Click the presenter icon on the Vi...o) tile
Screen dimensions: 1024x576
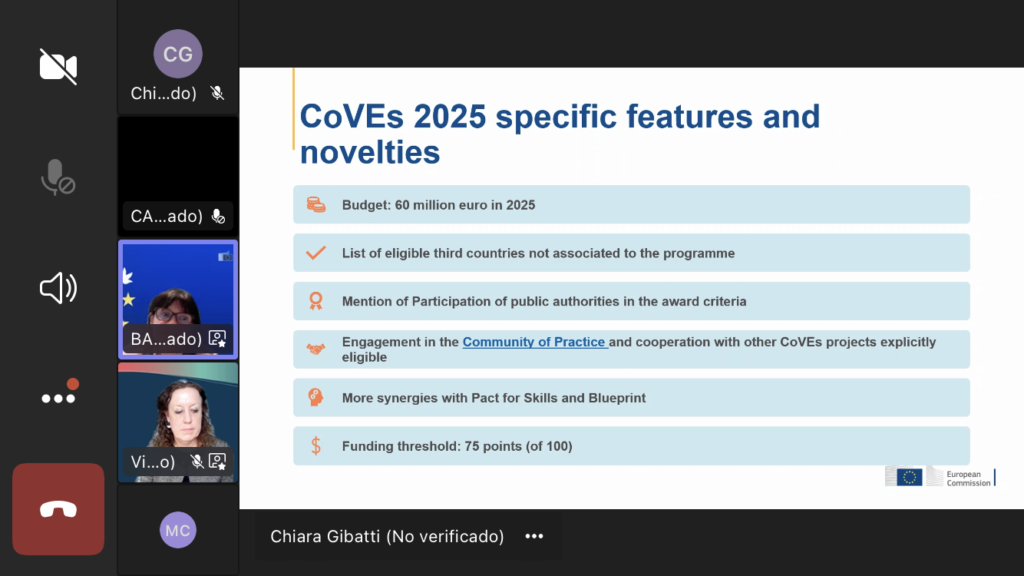click(x=217, y=461)
